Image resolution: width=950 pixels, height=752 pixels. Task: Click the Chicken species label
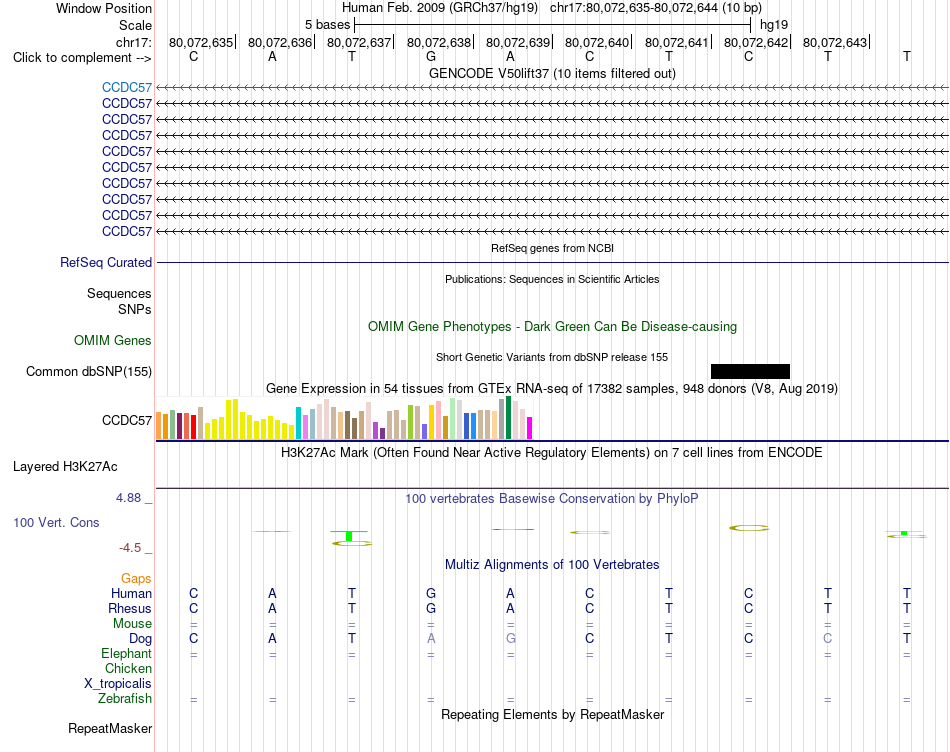[128, 668]
